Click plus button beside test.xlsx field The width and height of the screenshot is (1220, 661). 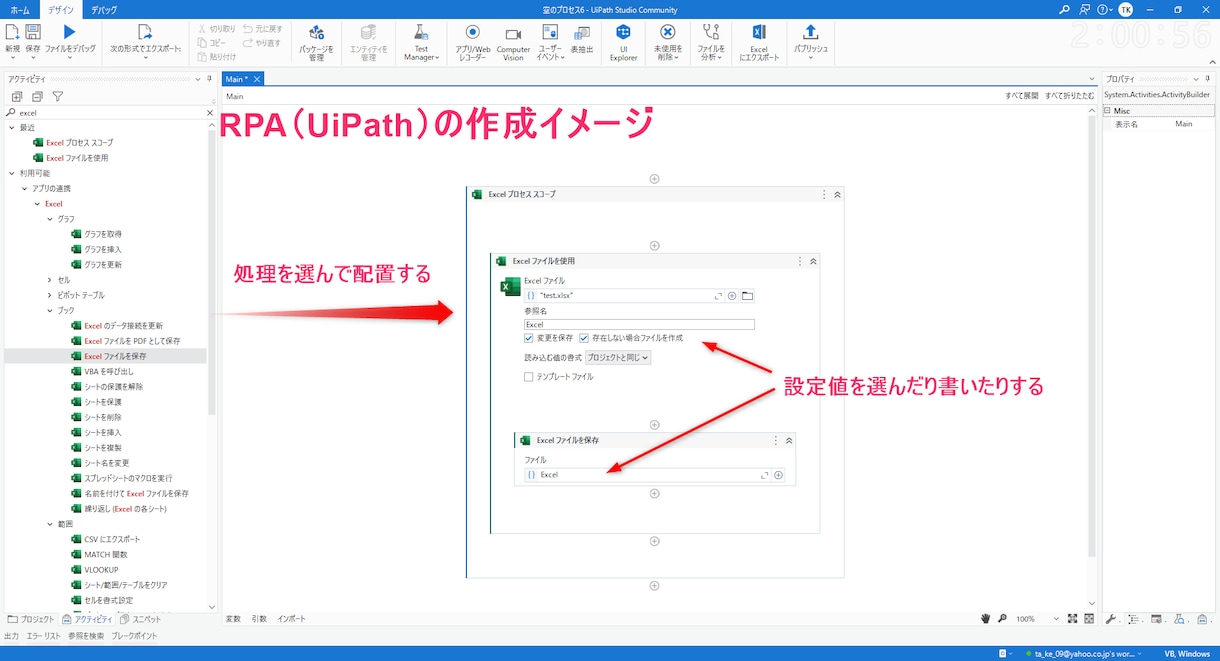(732, 296)
